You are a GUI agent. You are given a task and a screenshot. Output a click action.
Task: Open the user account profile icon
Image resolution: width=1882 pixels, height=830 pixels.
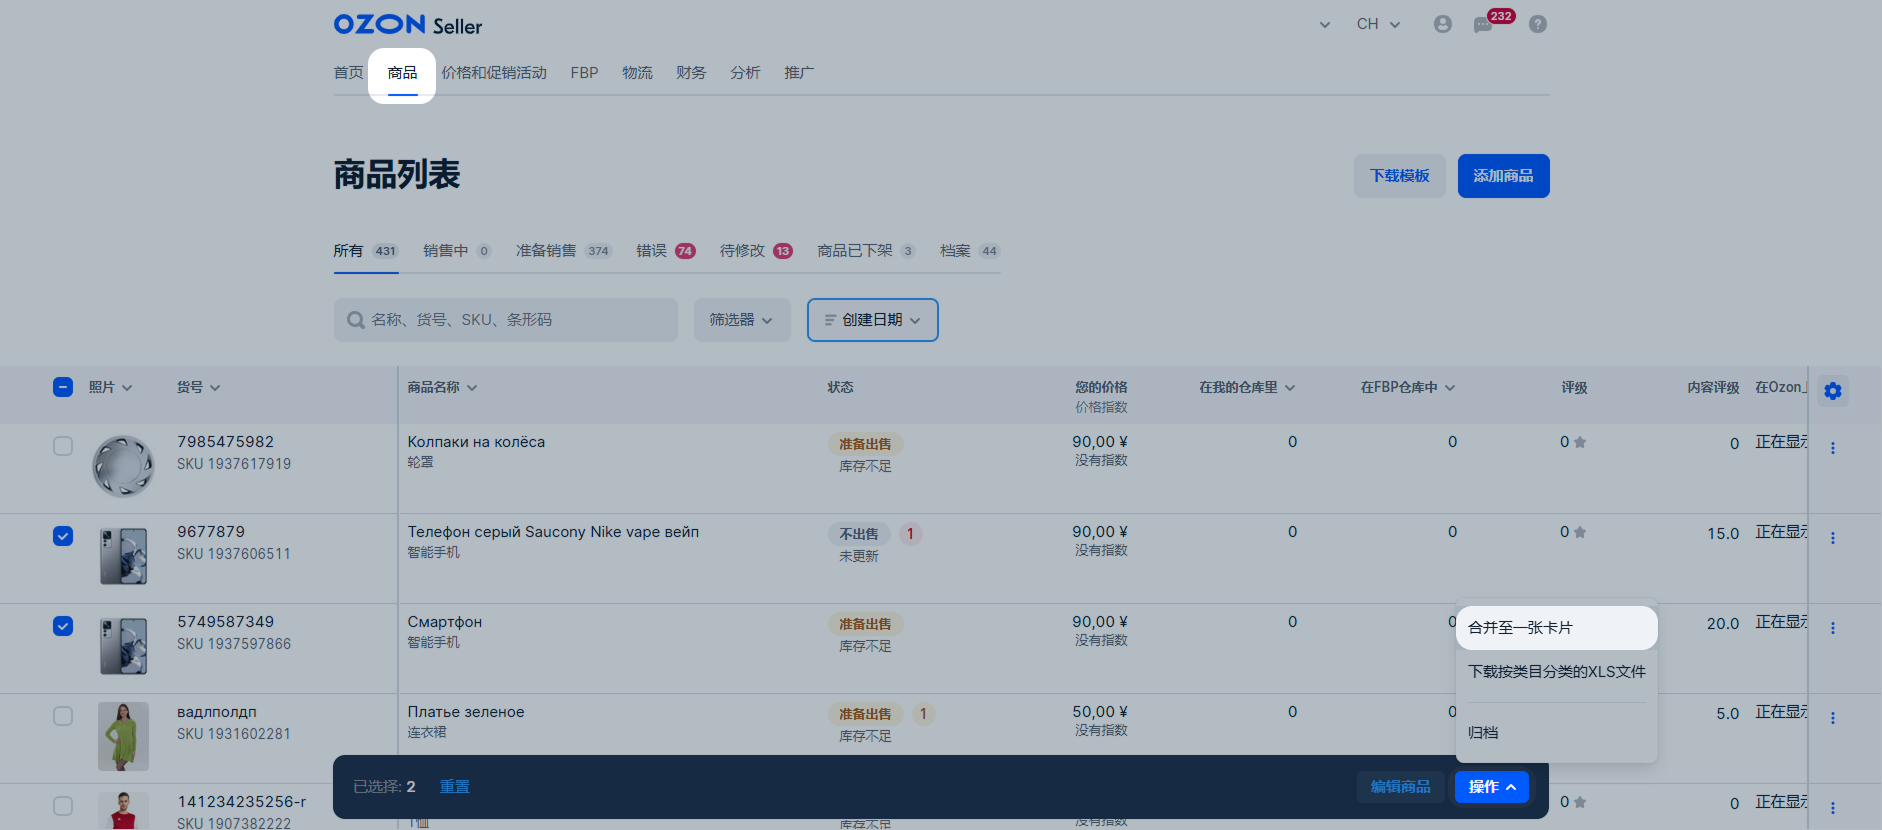pos(1442,24)
